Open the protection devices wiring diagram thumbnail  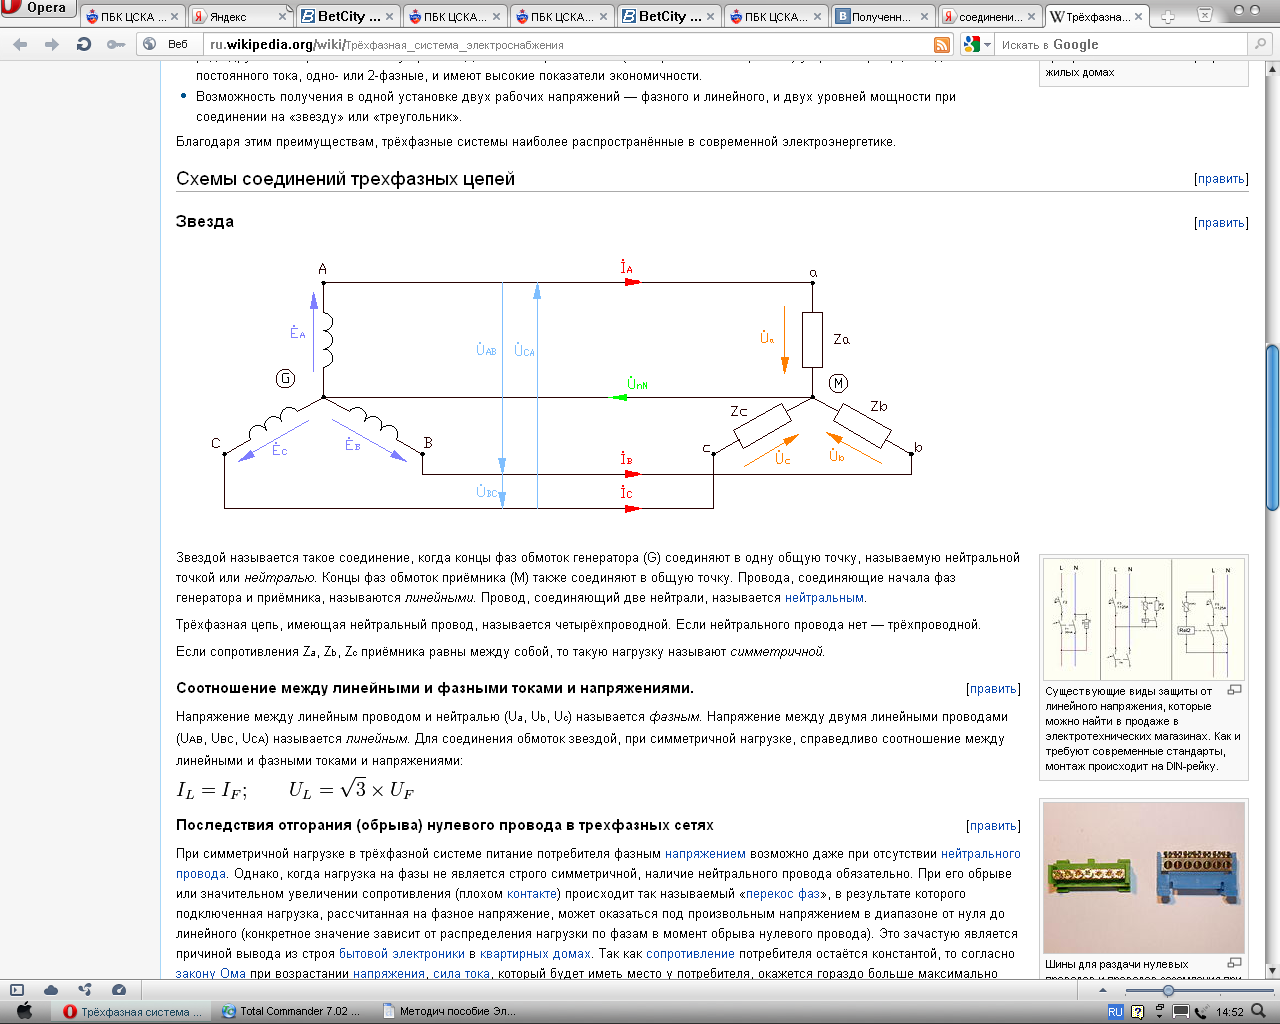tap(1144, 619)
